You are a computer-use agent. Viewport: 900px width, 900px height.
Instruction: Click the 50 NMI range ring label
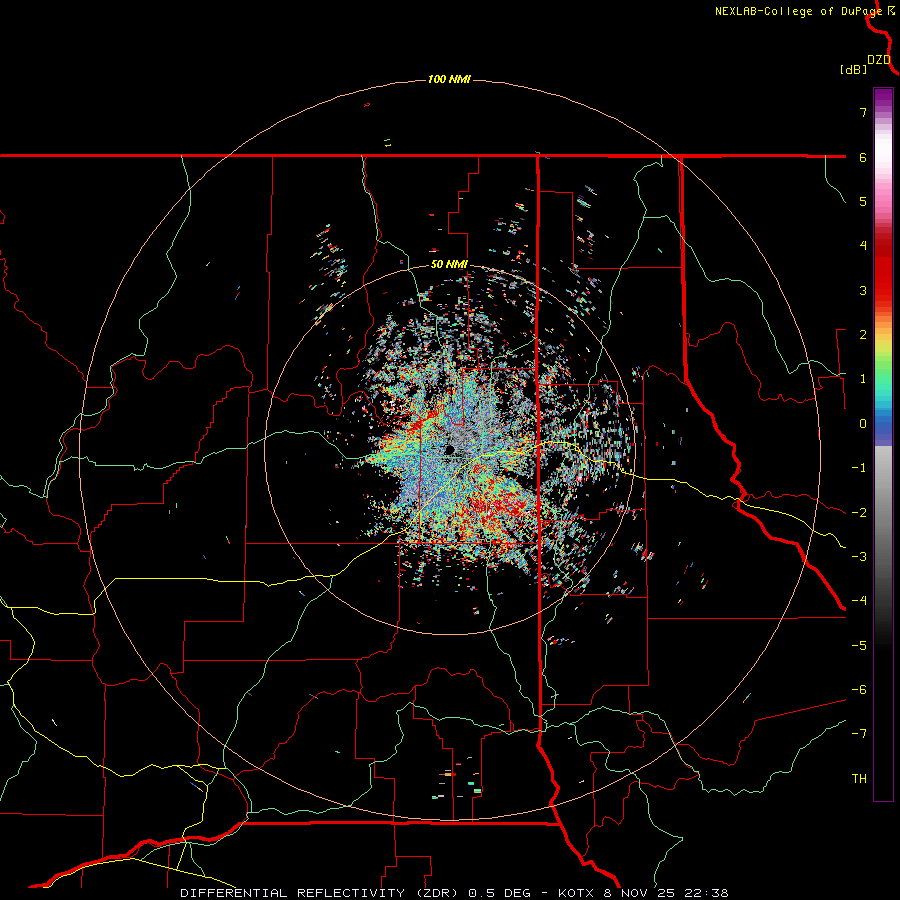tap(449, 264)
